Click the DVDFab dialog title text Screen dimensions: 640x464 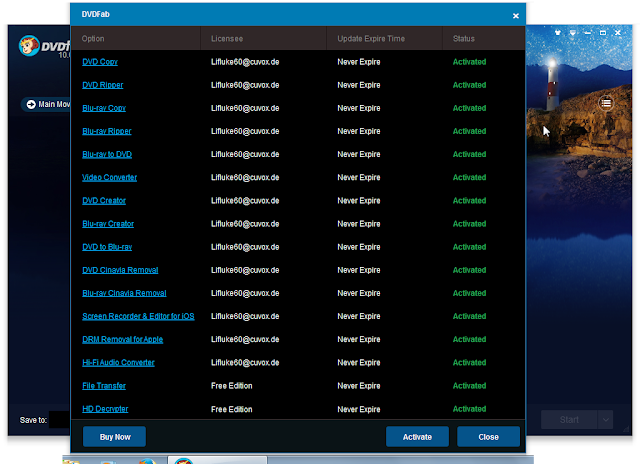pos(96,14)
